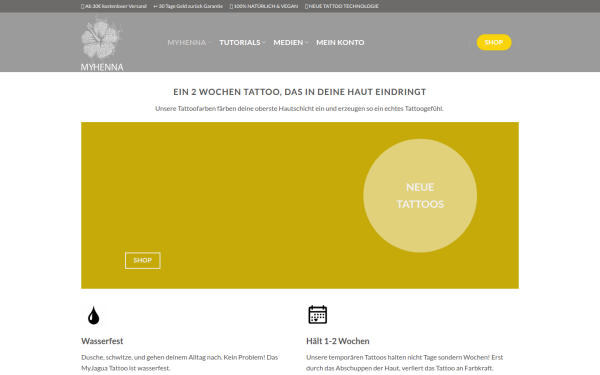Screen dimensions: 600x375
Task: Click the MyHenna hibiscus flower logo
Action: point(102,43)
